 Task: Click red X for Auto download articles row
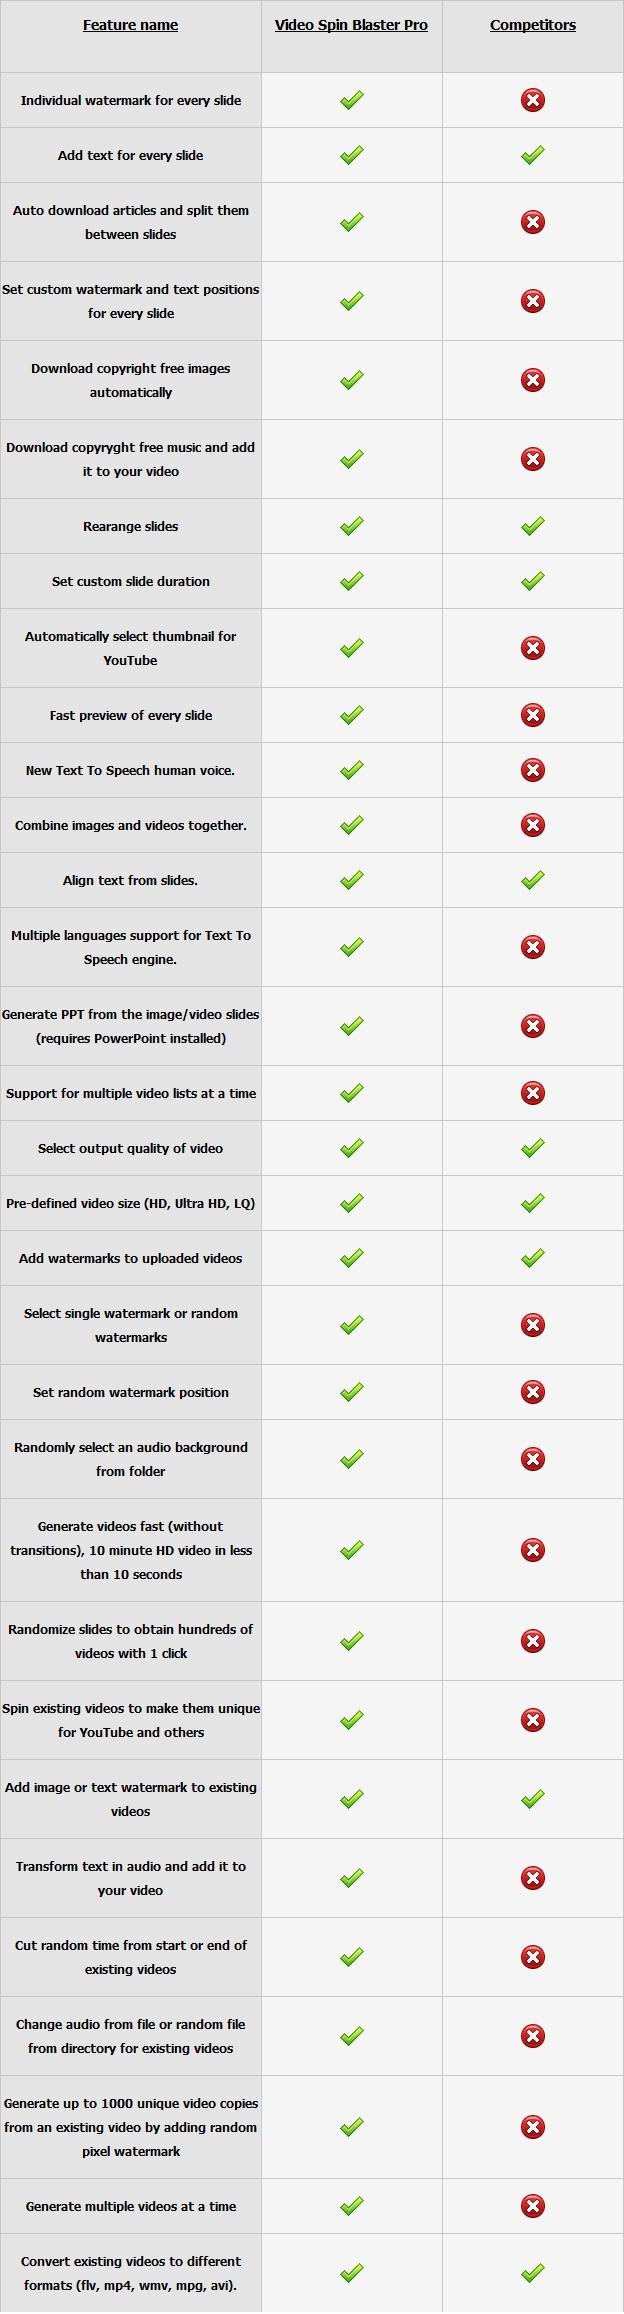[x=533, y=222]
